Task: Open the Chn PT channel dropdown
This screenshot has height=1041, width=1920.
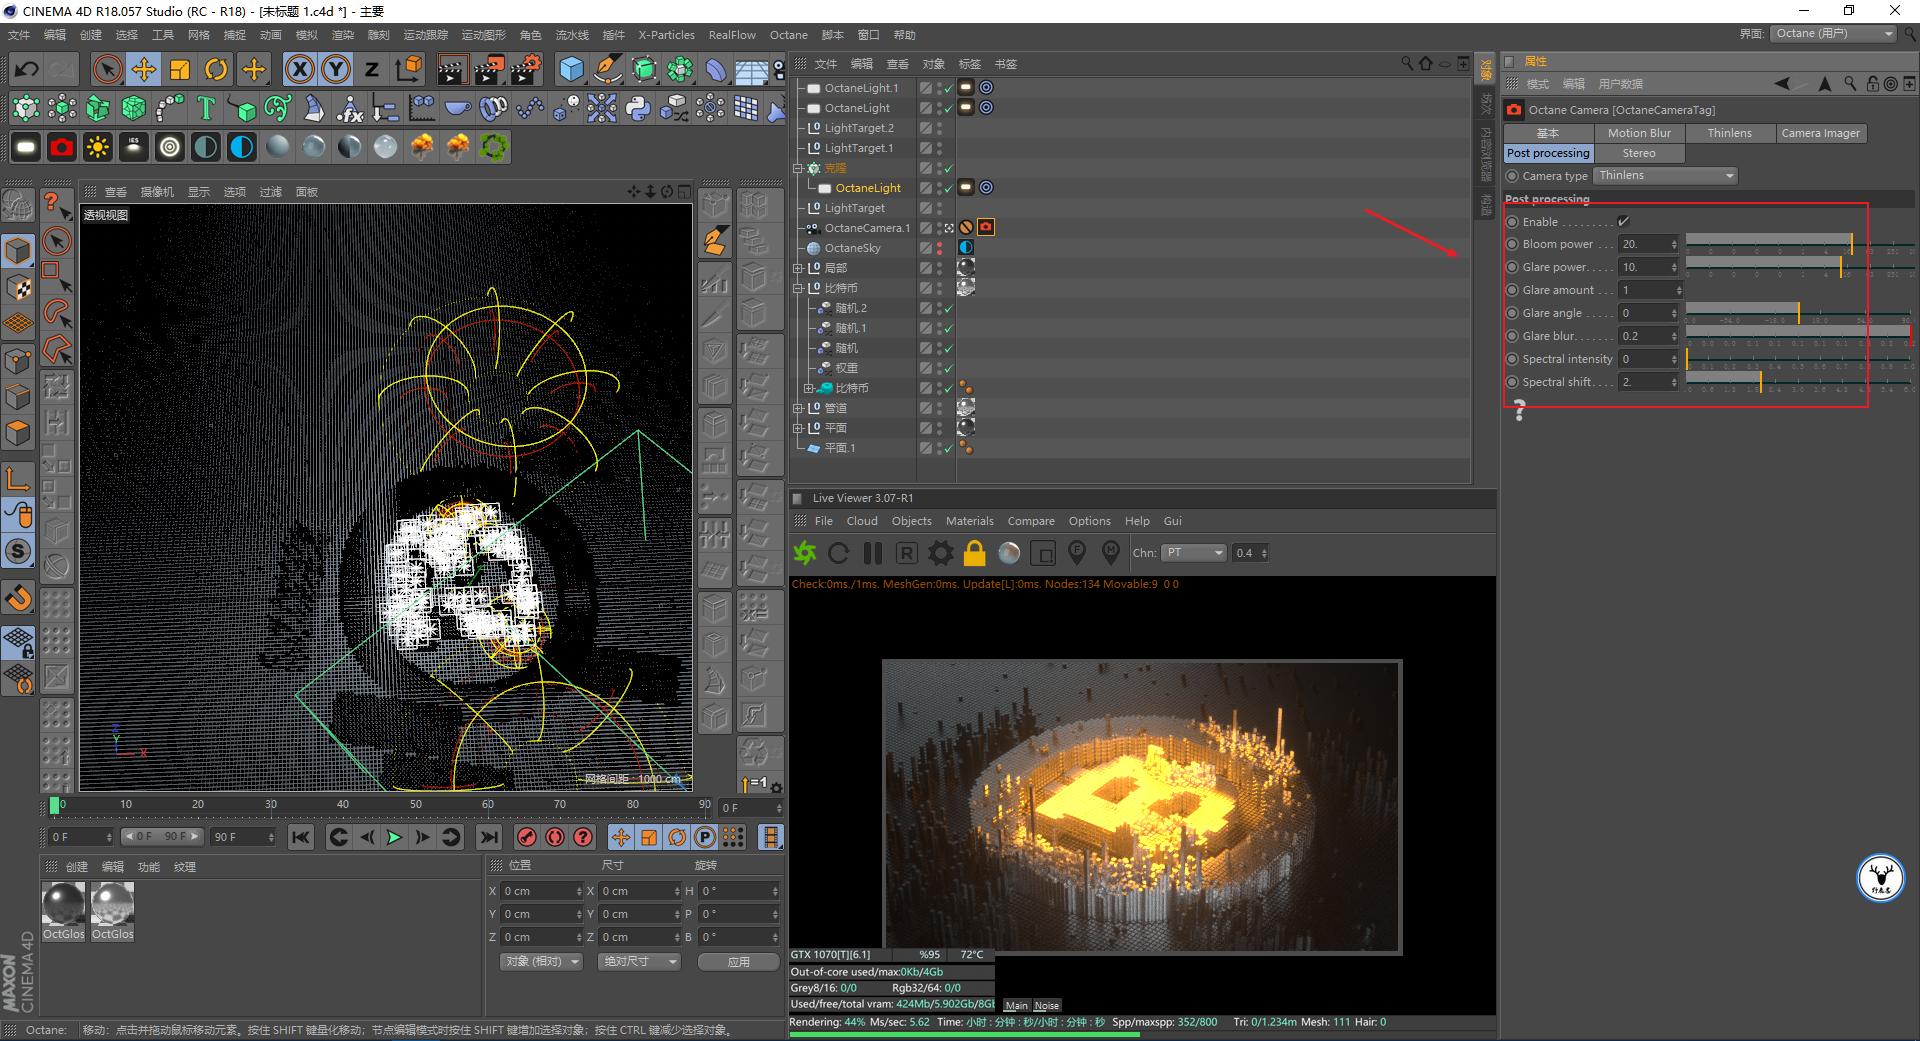Action: 1193,553
